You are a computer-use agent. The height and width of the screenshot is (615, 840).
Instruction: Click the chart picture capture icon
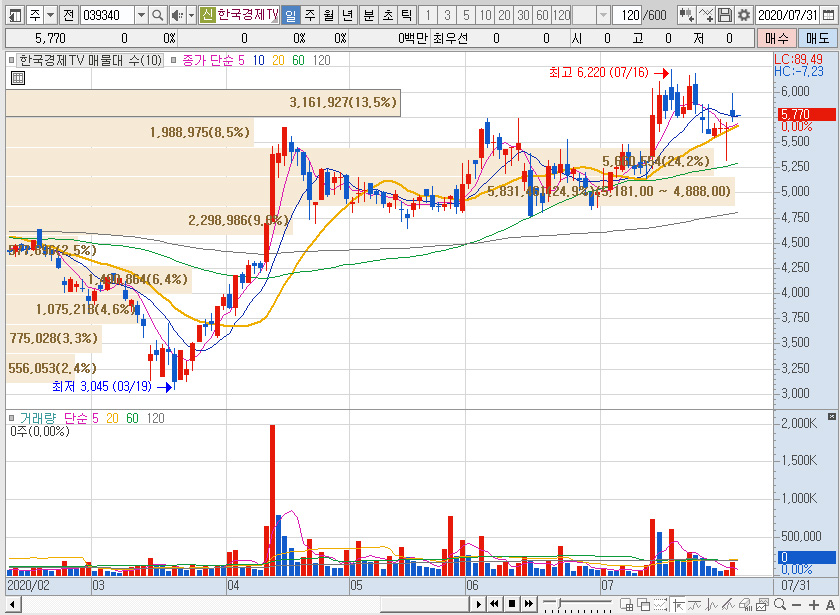(762, 604)
